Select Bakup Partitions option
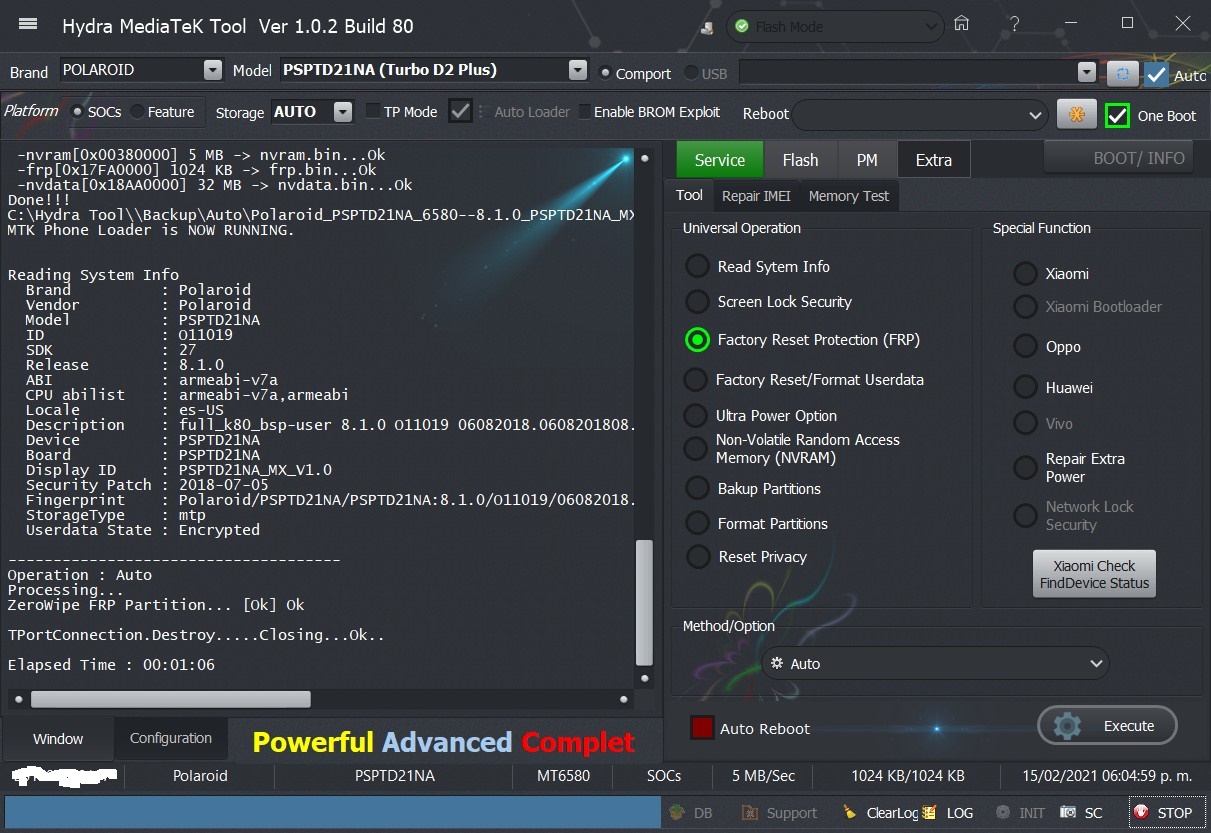 [x=697, y=488]
